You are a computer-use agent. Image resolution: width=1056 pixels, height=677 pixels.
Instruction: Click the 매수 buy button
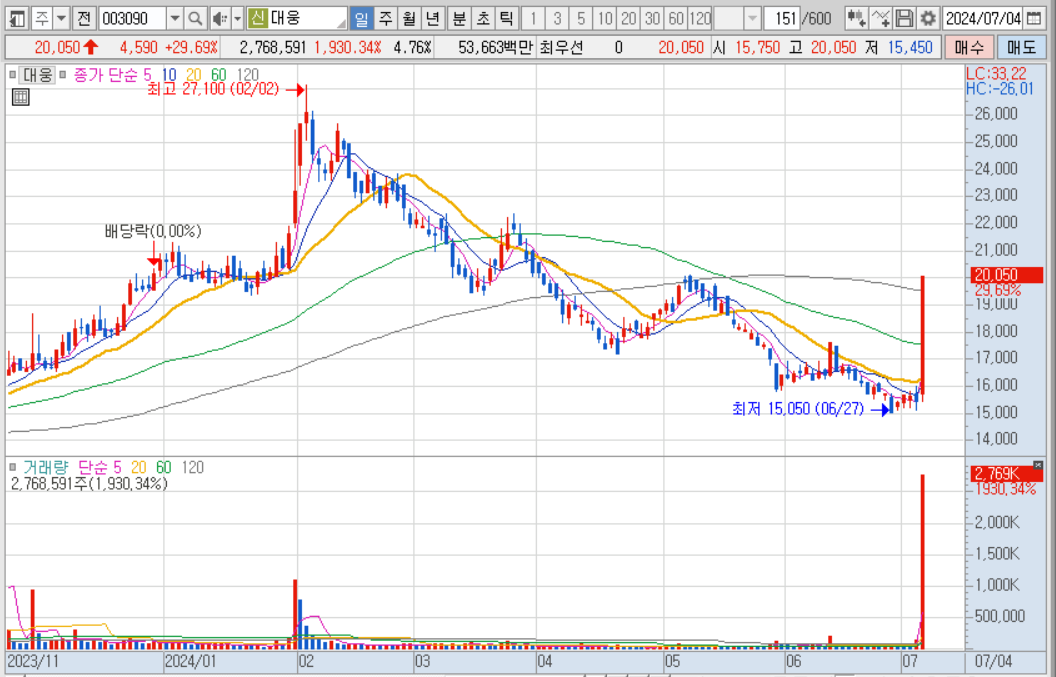(x=968, y=48)
